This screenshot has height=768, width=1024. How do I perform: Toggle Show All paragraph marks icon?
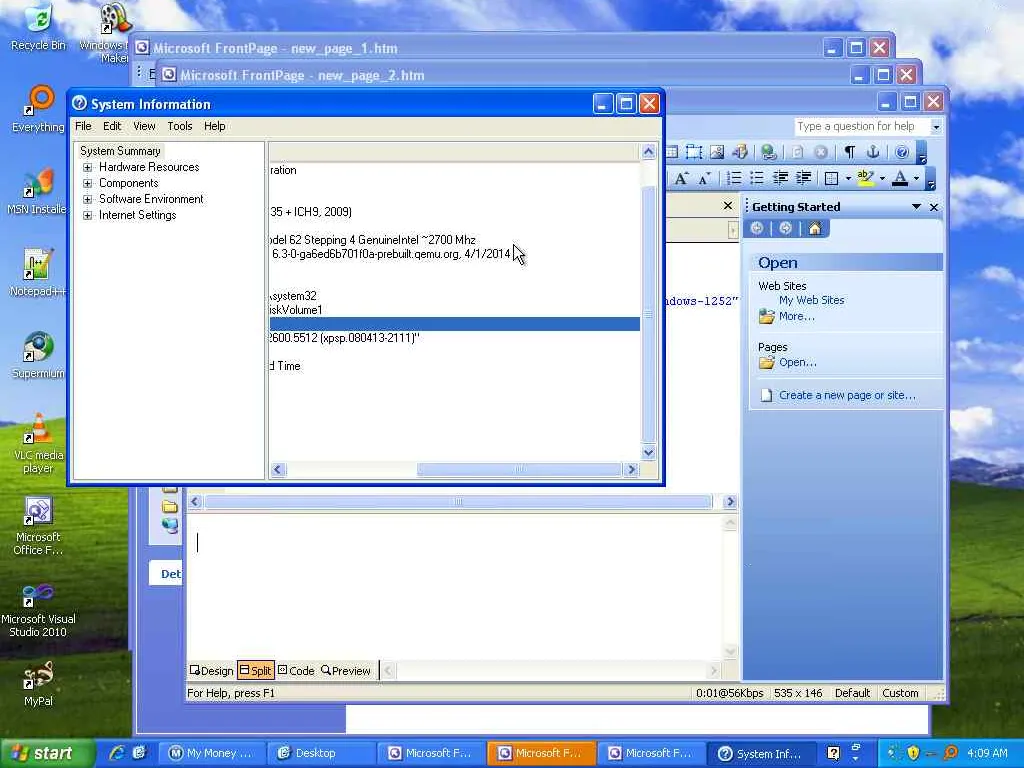(x=850, y=152)
